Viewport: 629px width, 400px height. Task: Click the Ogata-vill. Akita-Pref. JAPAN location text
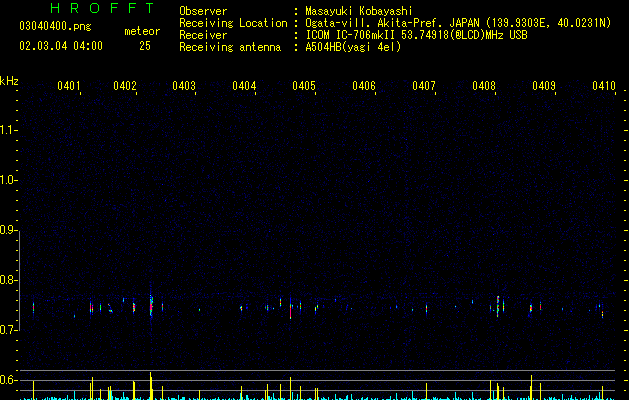[x=458, y=23]
